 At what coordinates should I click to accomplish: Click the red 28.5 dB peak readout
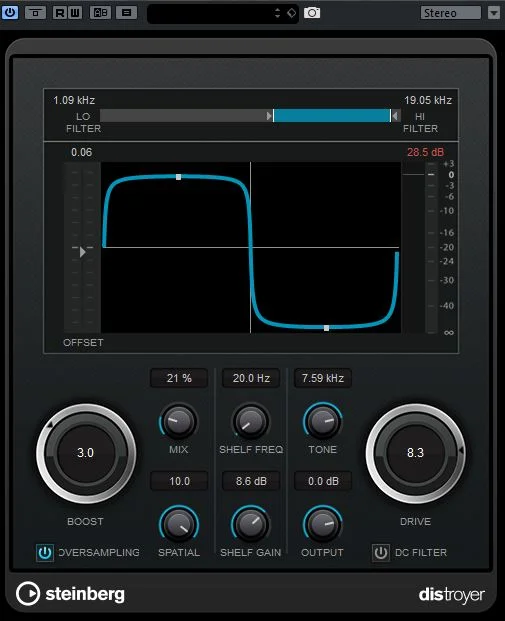tap(425, 152)
